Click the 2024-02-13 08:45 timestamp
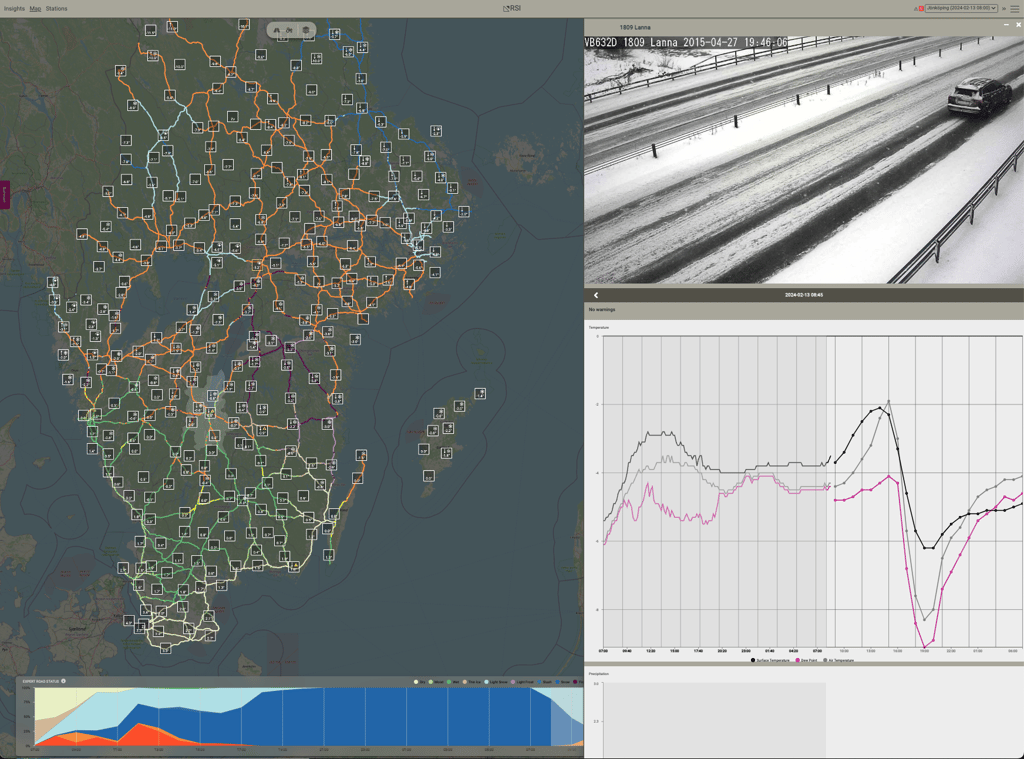This screenshot has height=759, width=1024. coord(804,295)
